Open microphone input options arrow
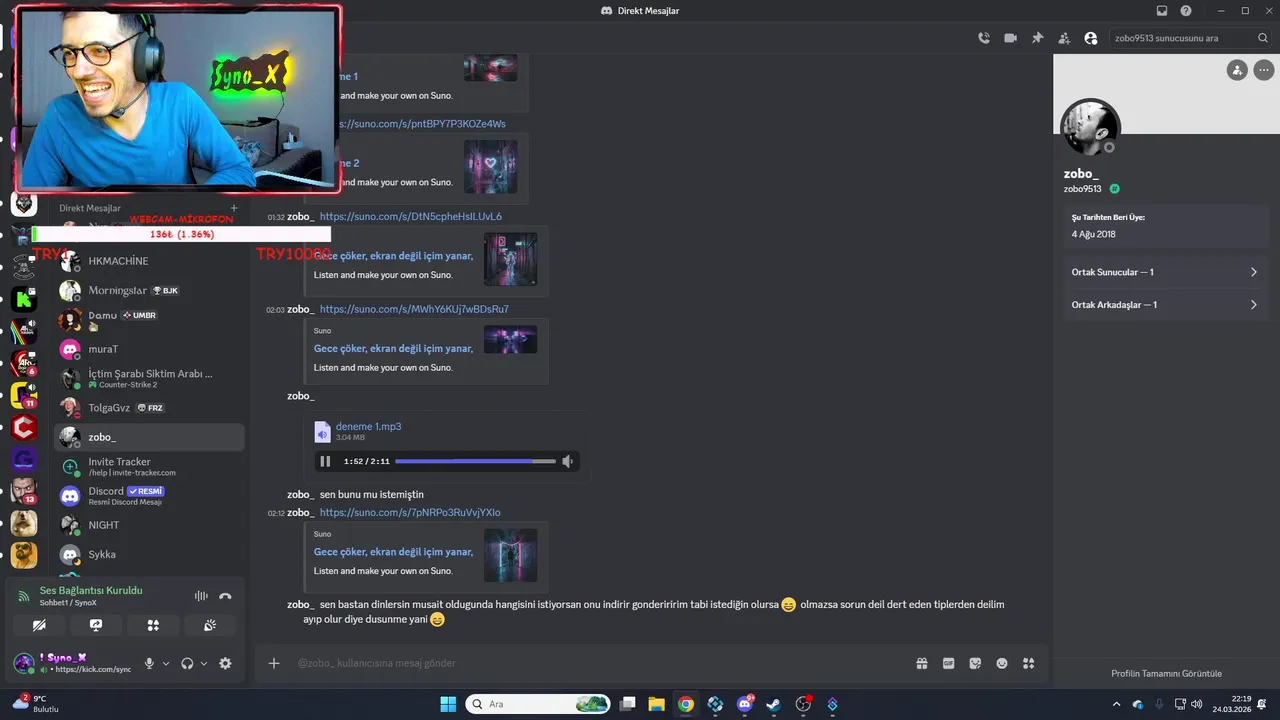Image resolution: width=1280 pixels, height=720 pixels. tap(166, 663)
